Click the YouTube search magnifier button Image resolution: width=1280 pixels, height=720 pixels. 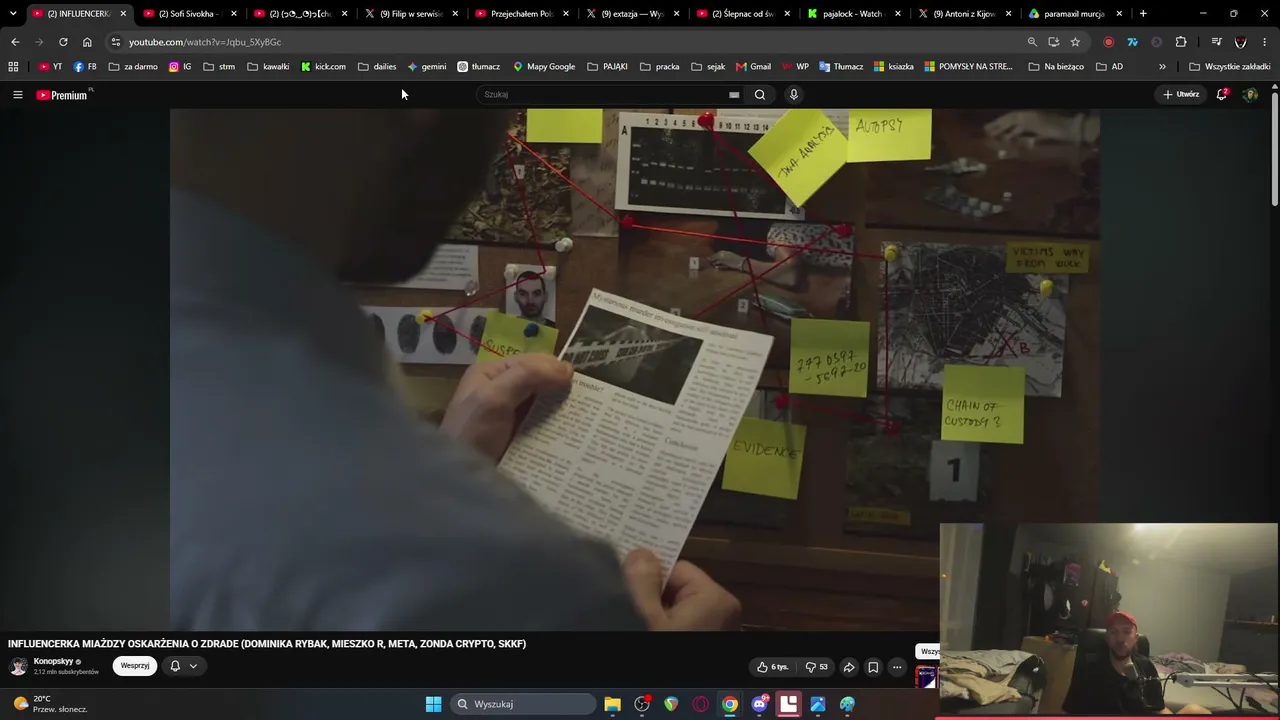click(760, 95)
